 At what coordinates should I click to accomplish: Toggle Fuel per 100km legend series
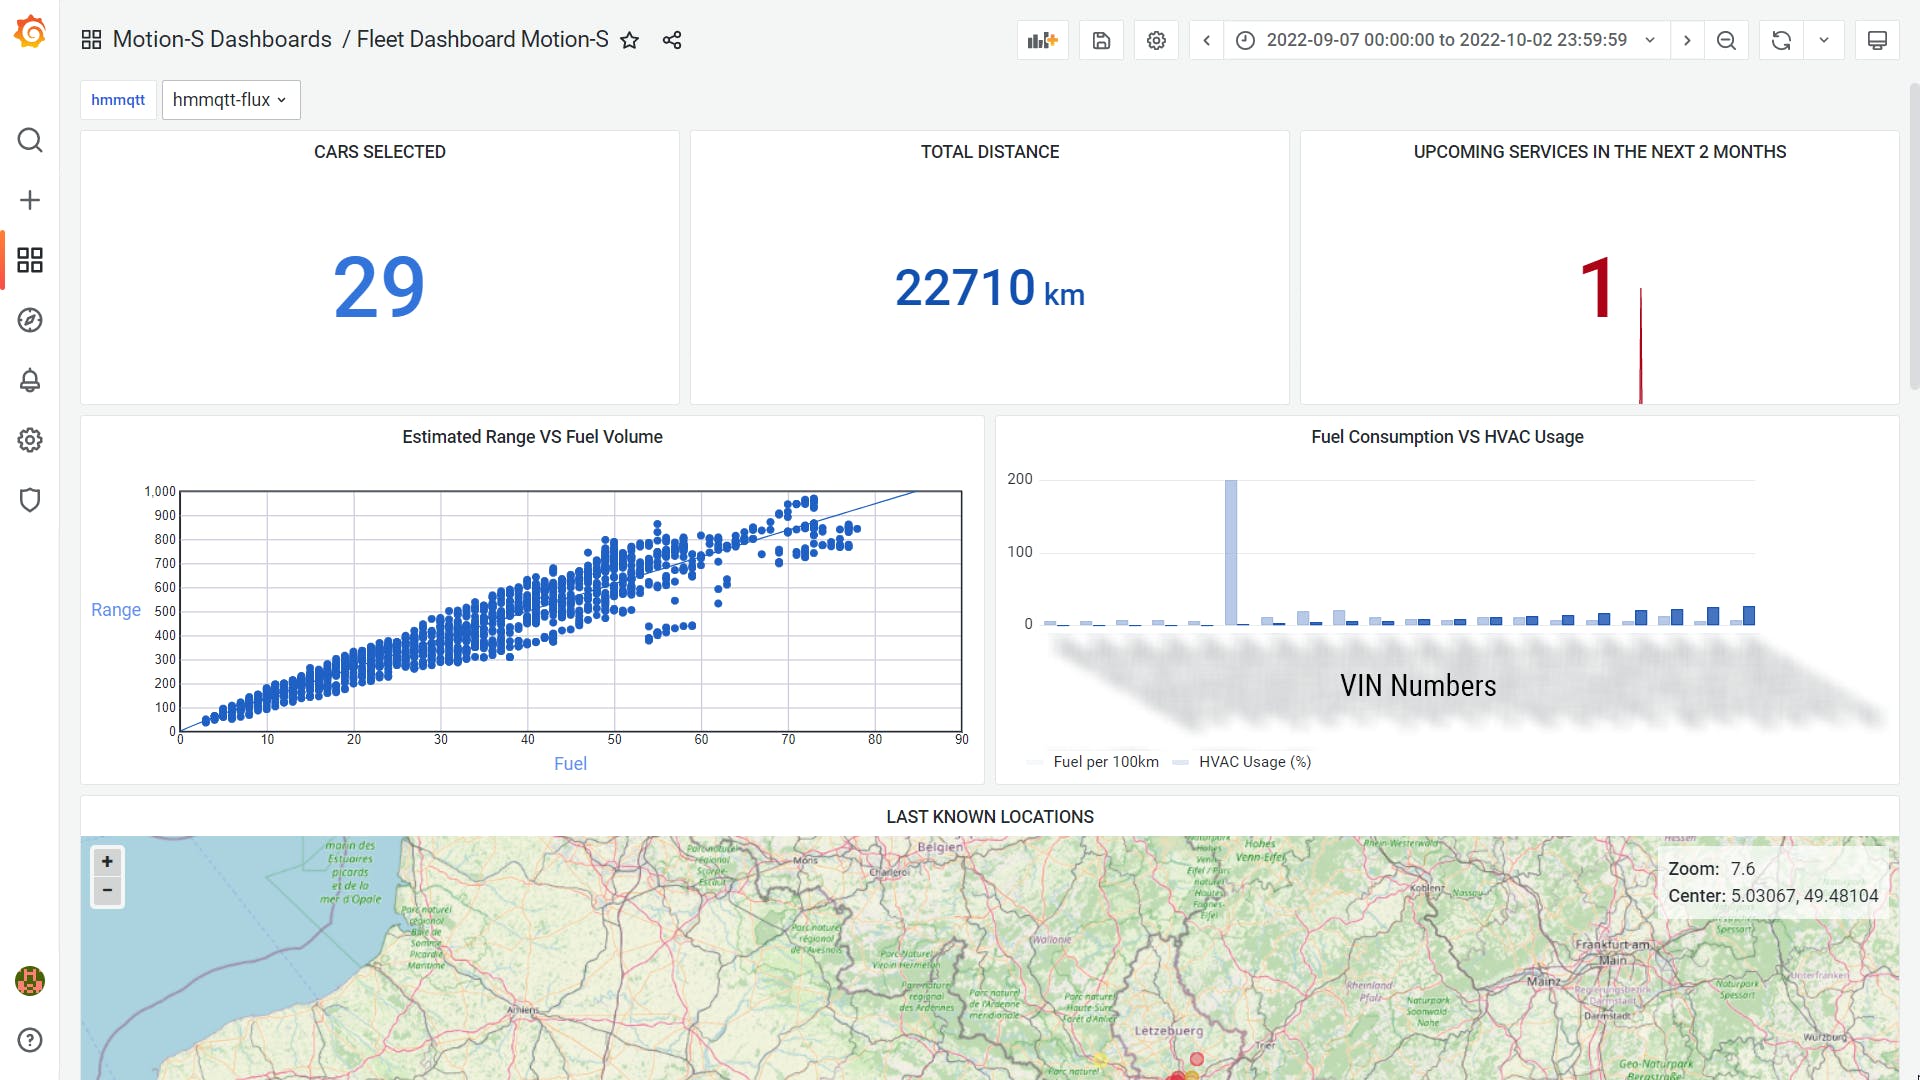tap(1105, 762)
